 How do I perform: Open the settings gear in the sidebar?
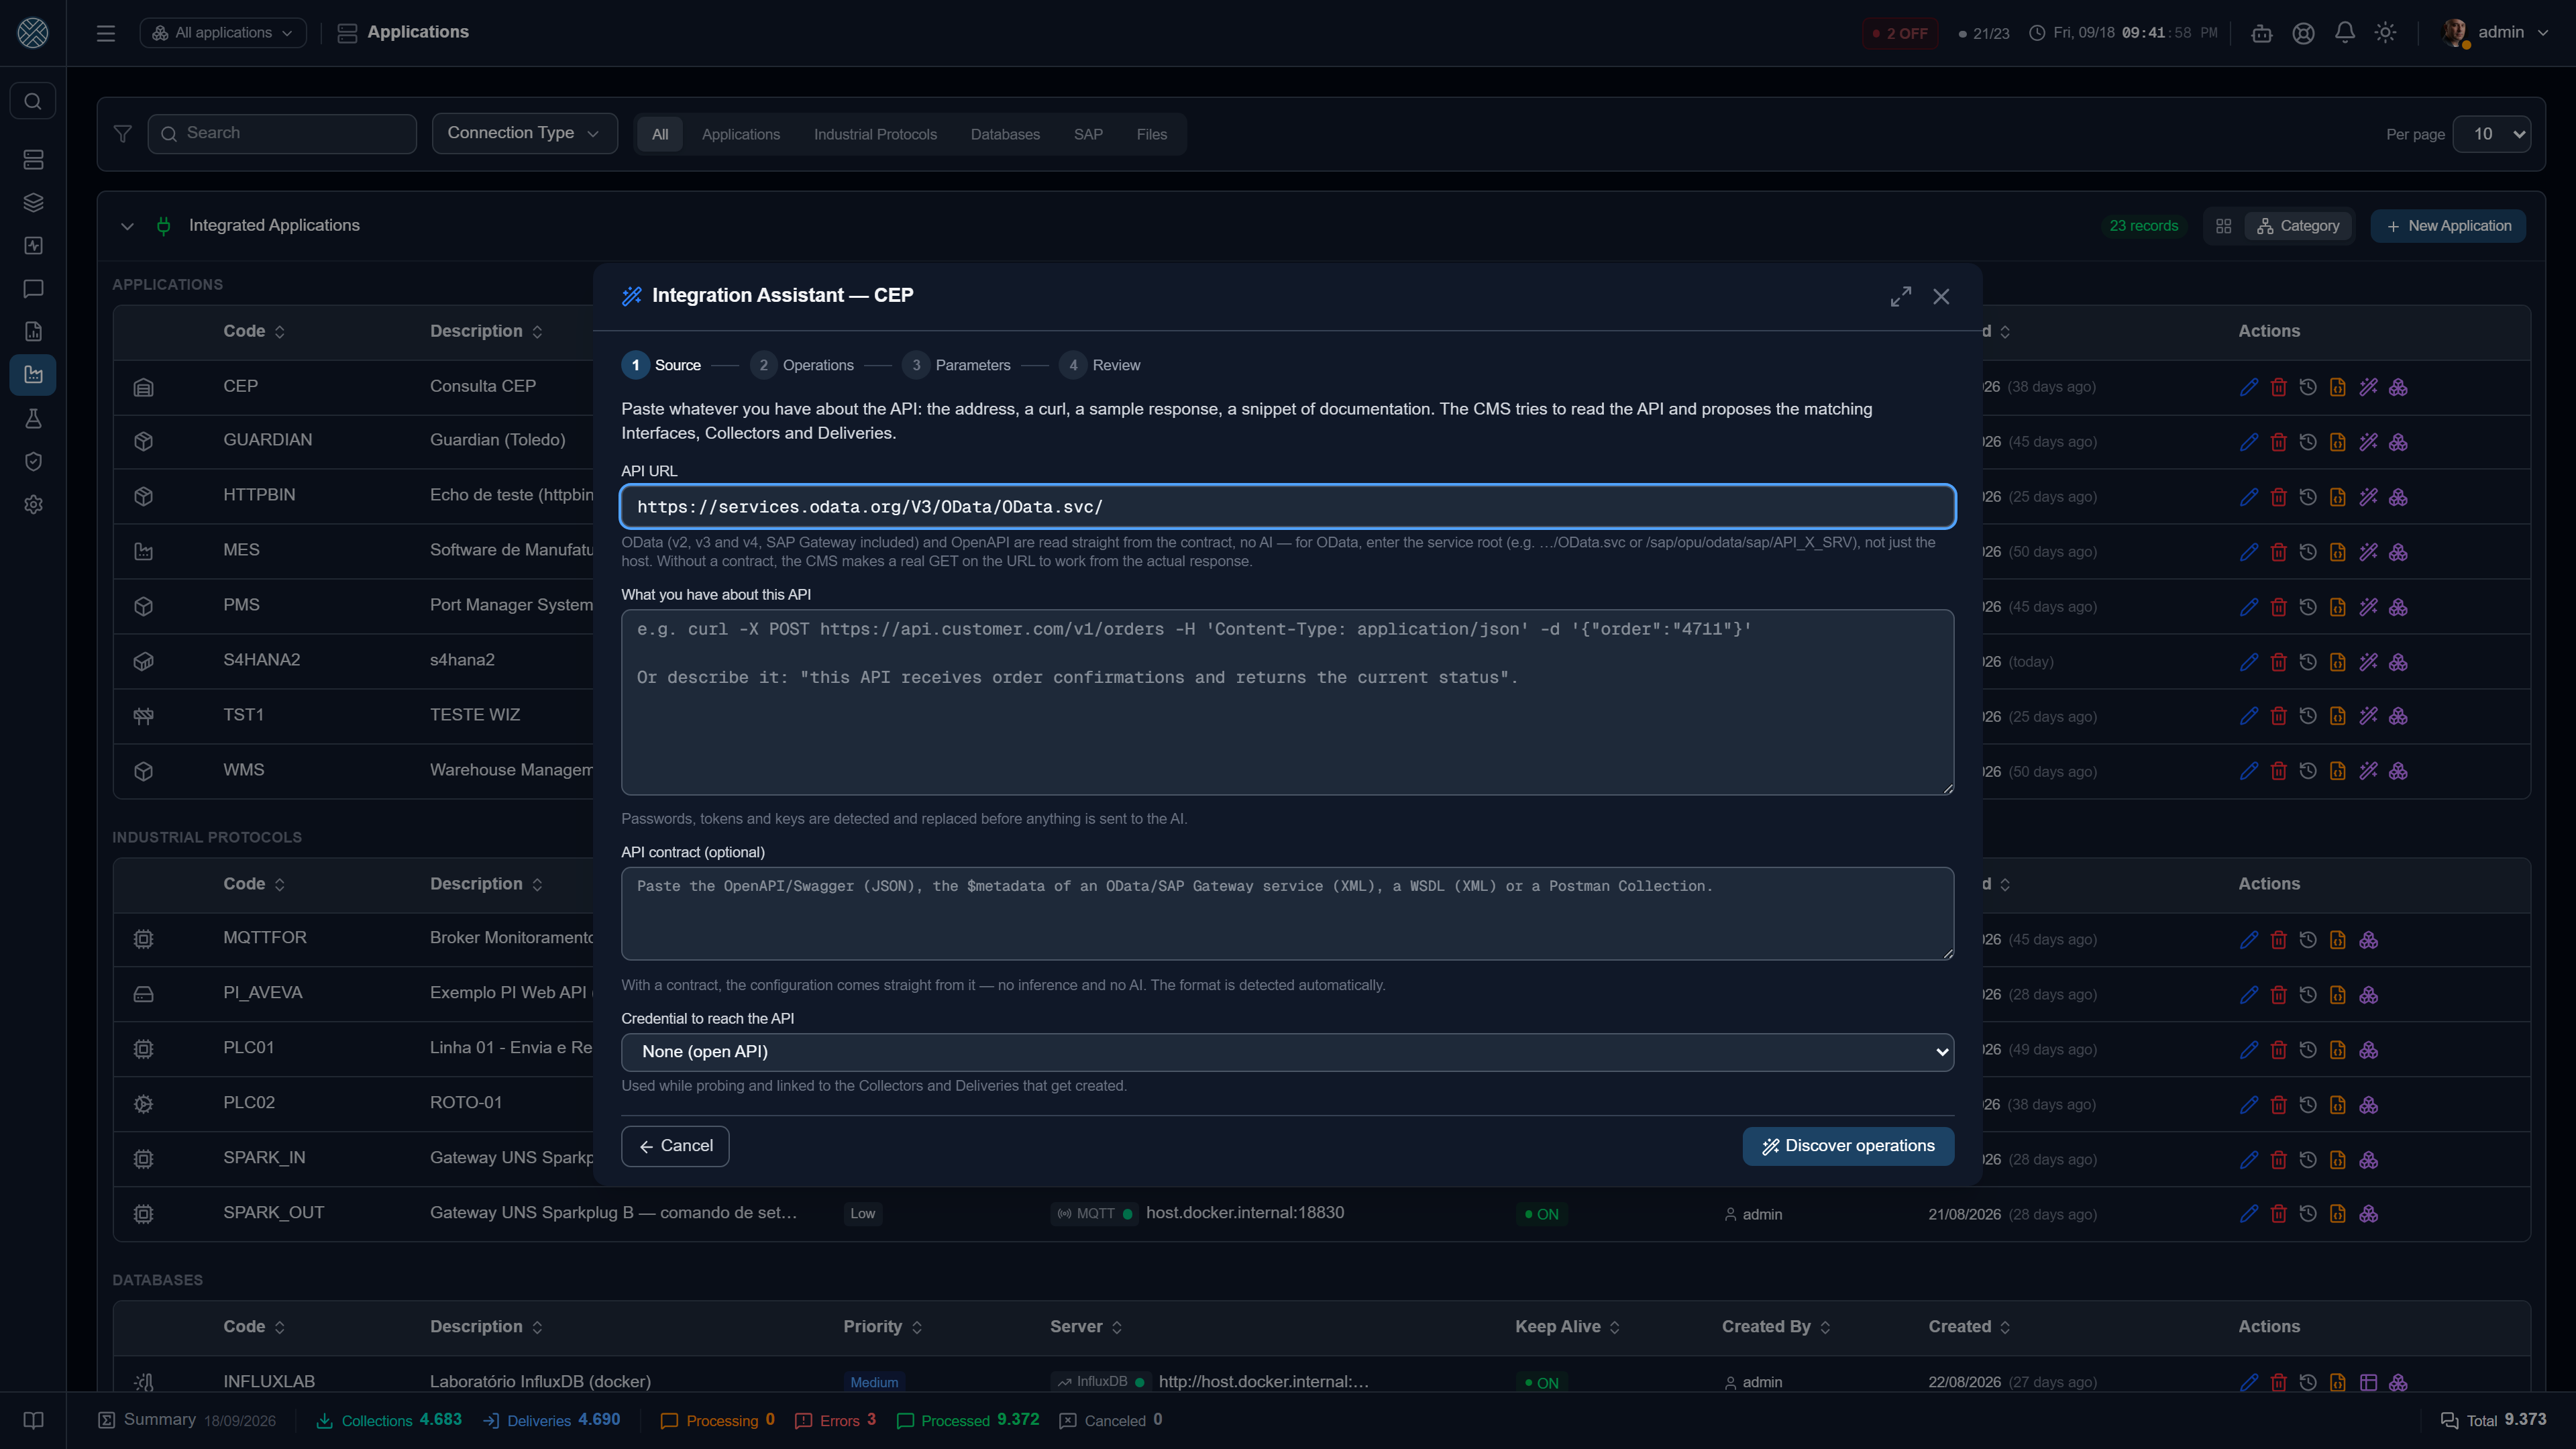(x=33, y=504)
